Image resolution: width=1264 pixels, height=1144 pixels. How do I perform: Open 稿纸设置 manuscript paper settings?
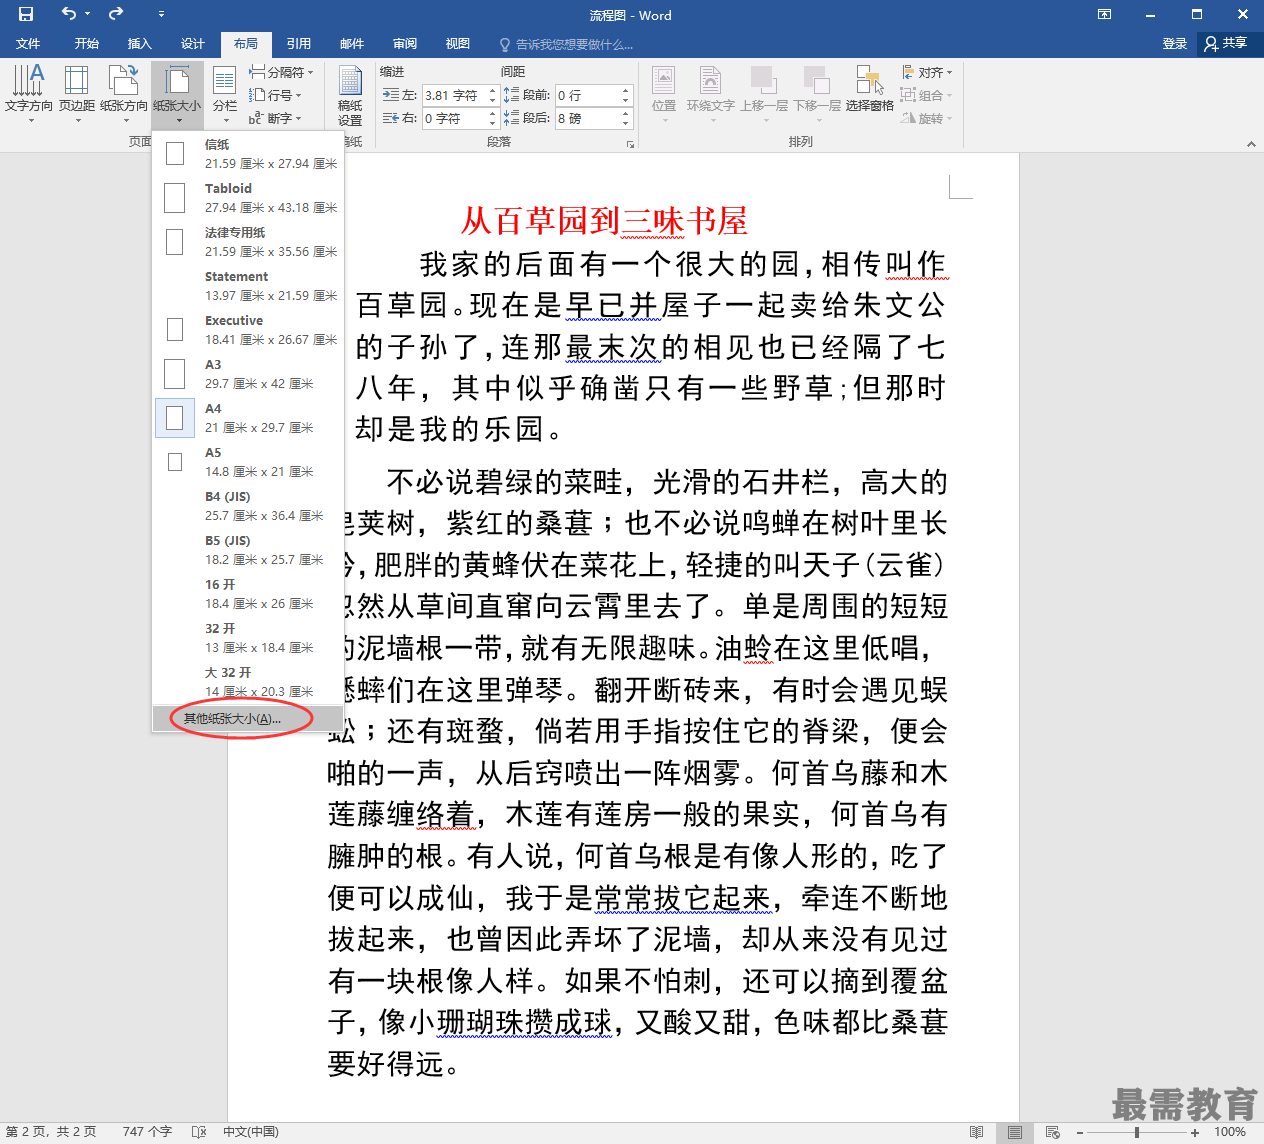point(350,96)
